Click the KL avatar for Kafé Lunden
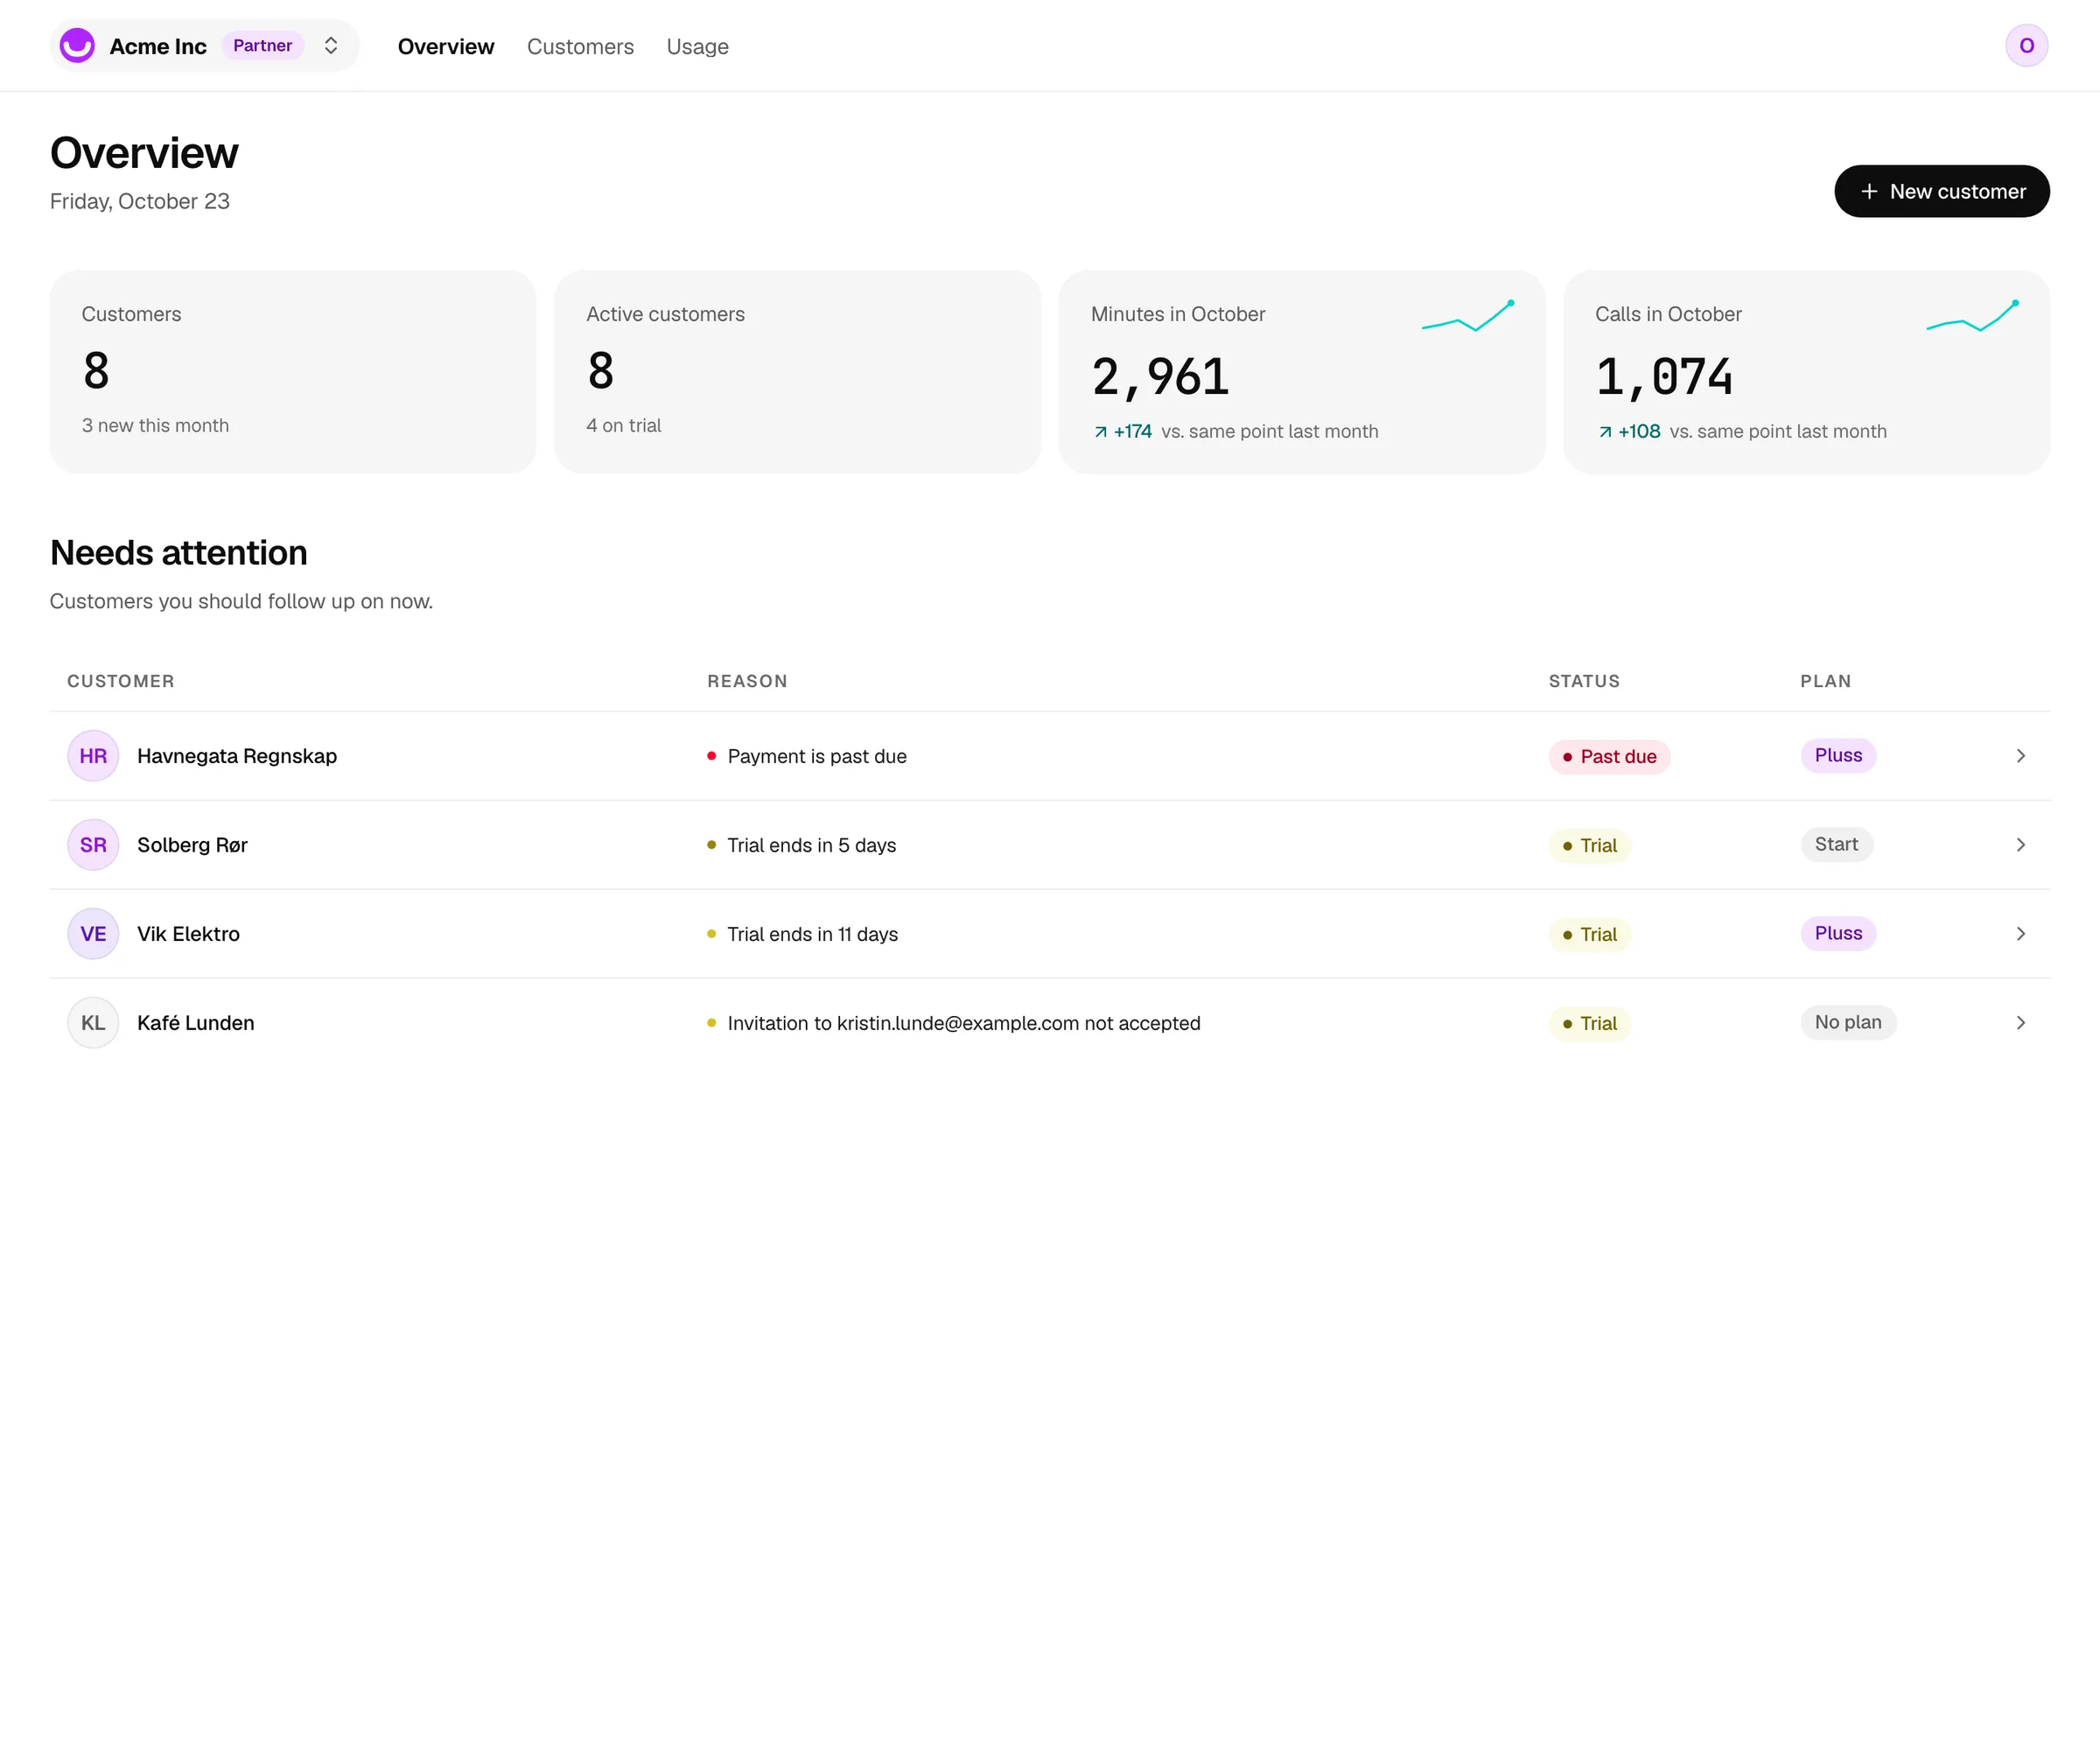The height and width of the screenshot is (1739, 2100). coord(93,1023)
